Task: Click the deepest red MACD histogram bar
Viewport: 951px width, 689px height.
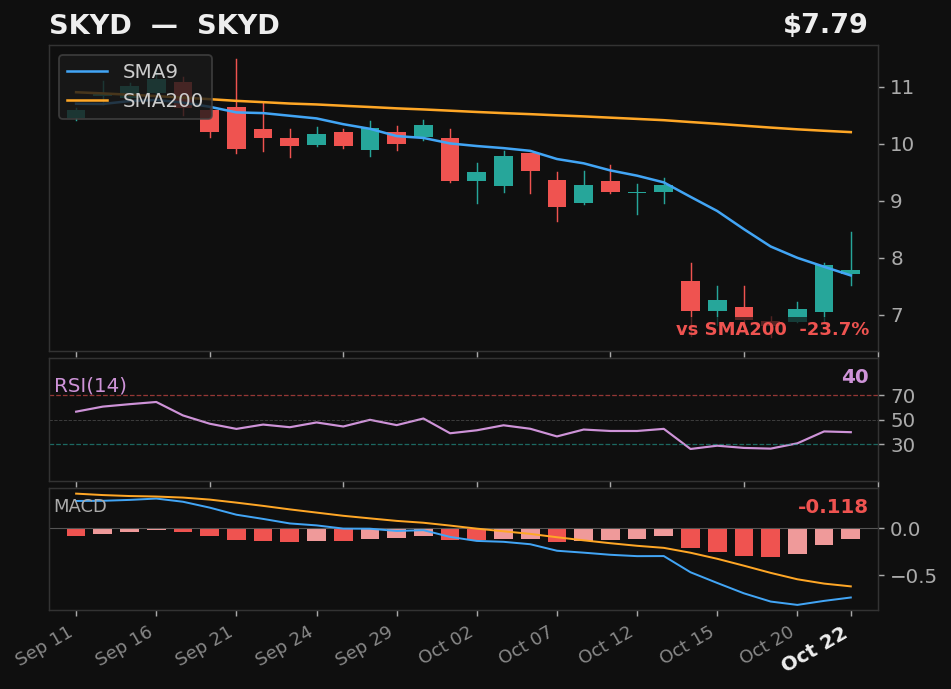Action: click(770, 543)
